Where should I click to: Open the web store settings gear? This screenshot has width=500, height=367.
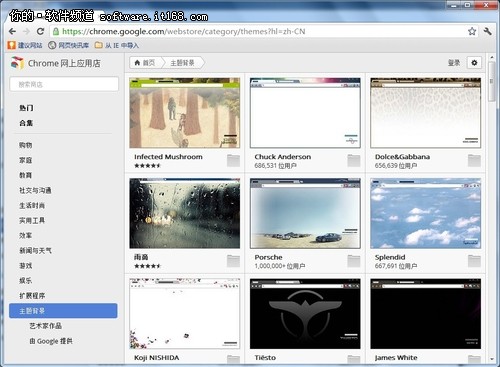tap(474, 63)
